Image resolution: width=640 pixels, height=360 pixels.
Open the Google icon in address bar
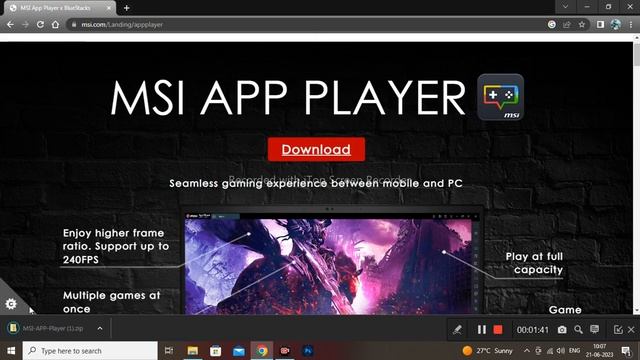coord(551,24)
